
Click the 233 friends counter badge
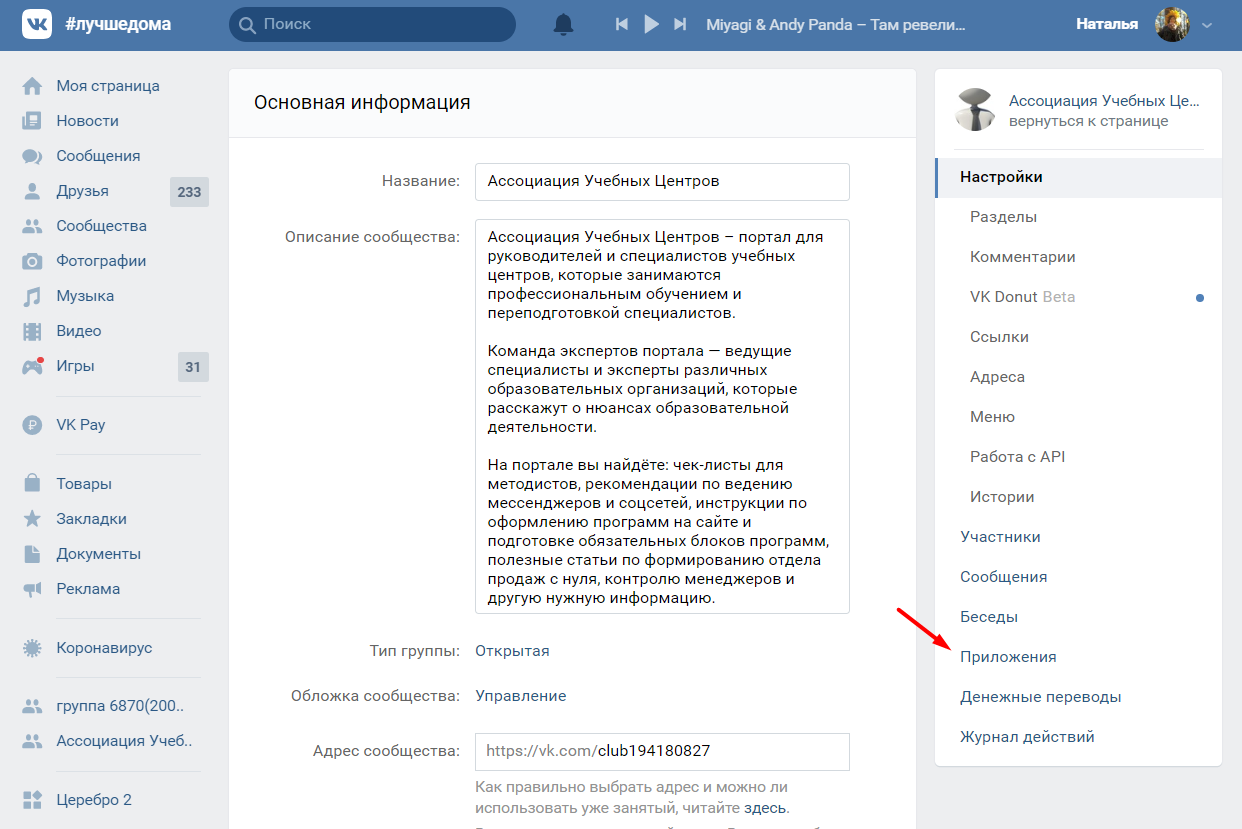(x=189, y=192)
